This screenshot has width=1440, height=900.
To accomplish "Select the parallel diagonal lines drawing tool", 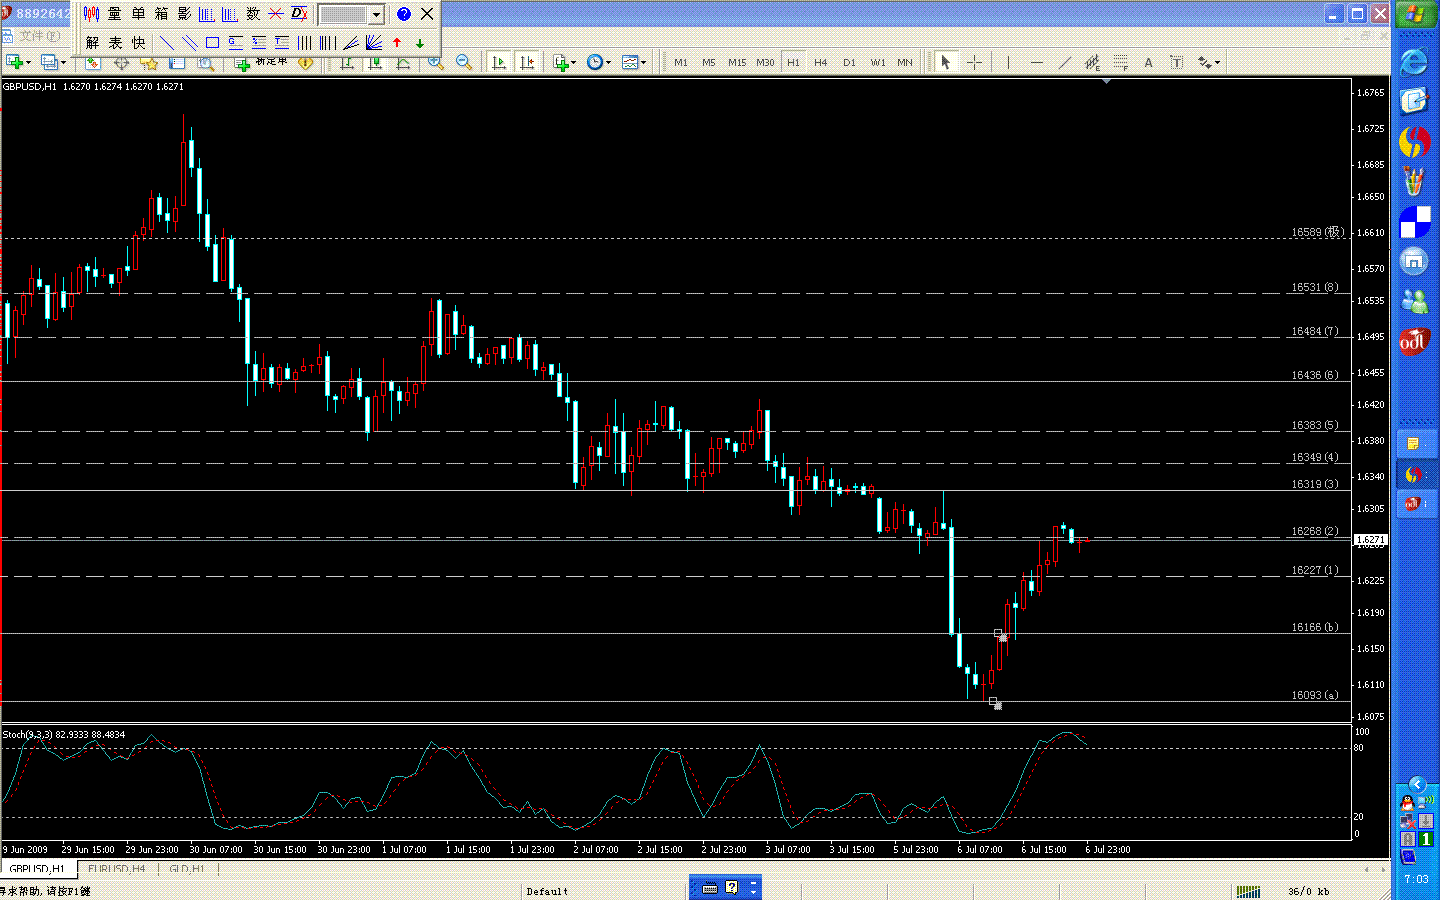I will click(x=190, y=43).
